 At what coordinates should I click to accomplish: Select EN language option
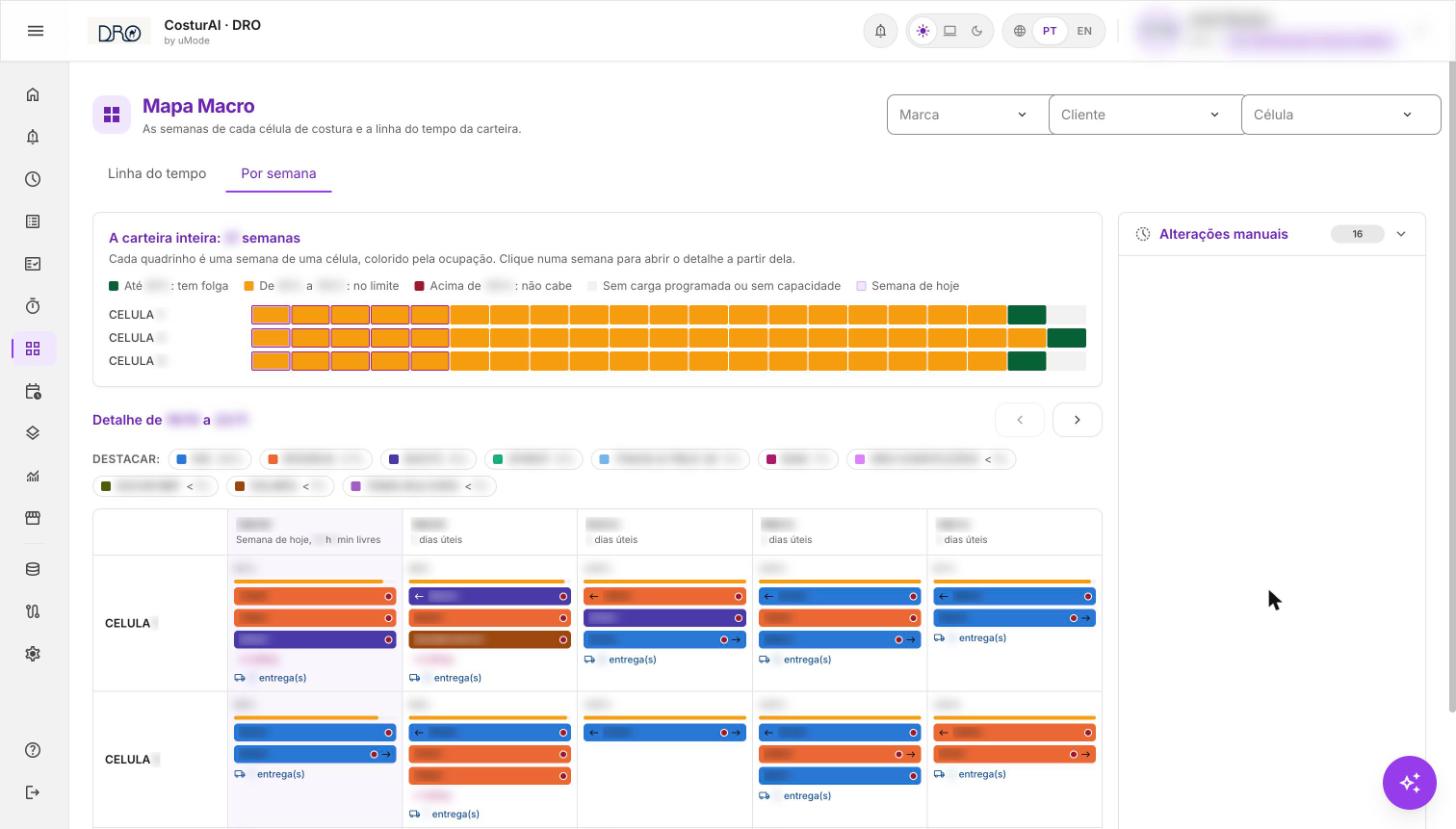1084,31
